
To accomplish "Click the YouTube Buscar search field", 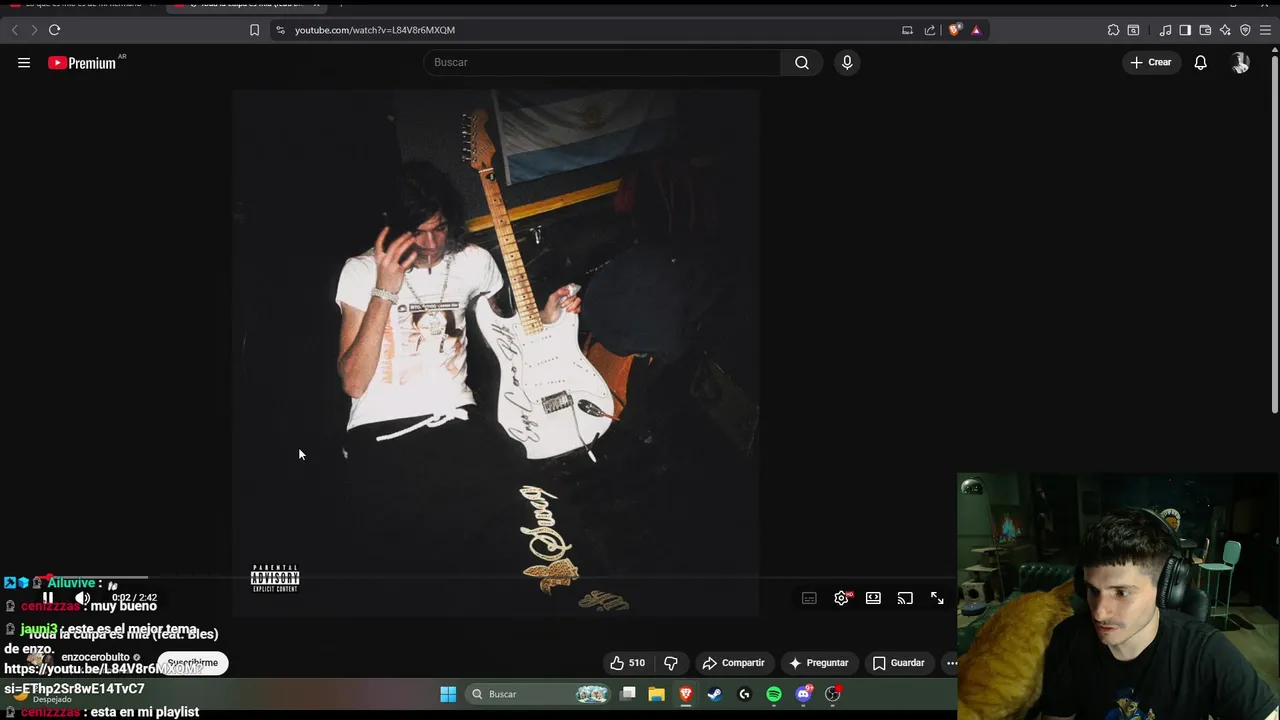I will click(x=603, y=62).
